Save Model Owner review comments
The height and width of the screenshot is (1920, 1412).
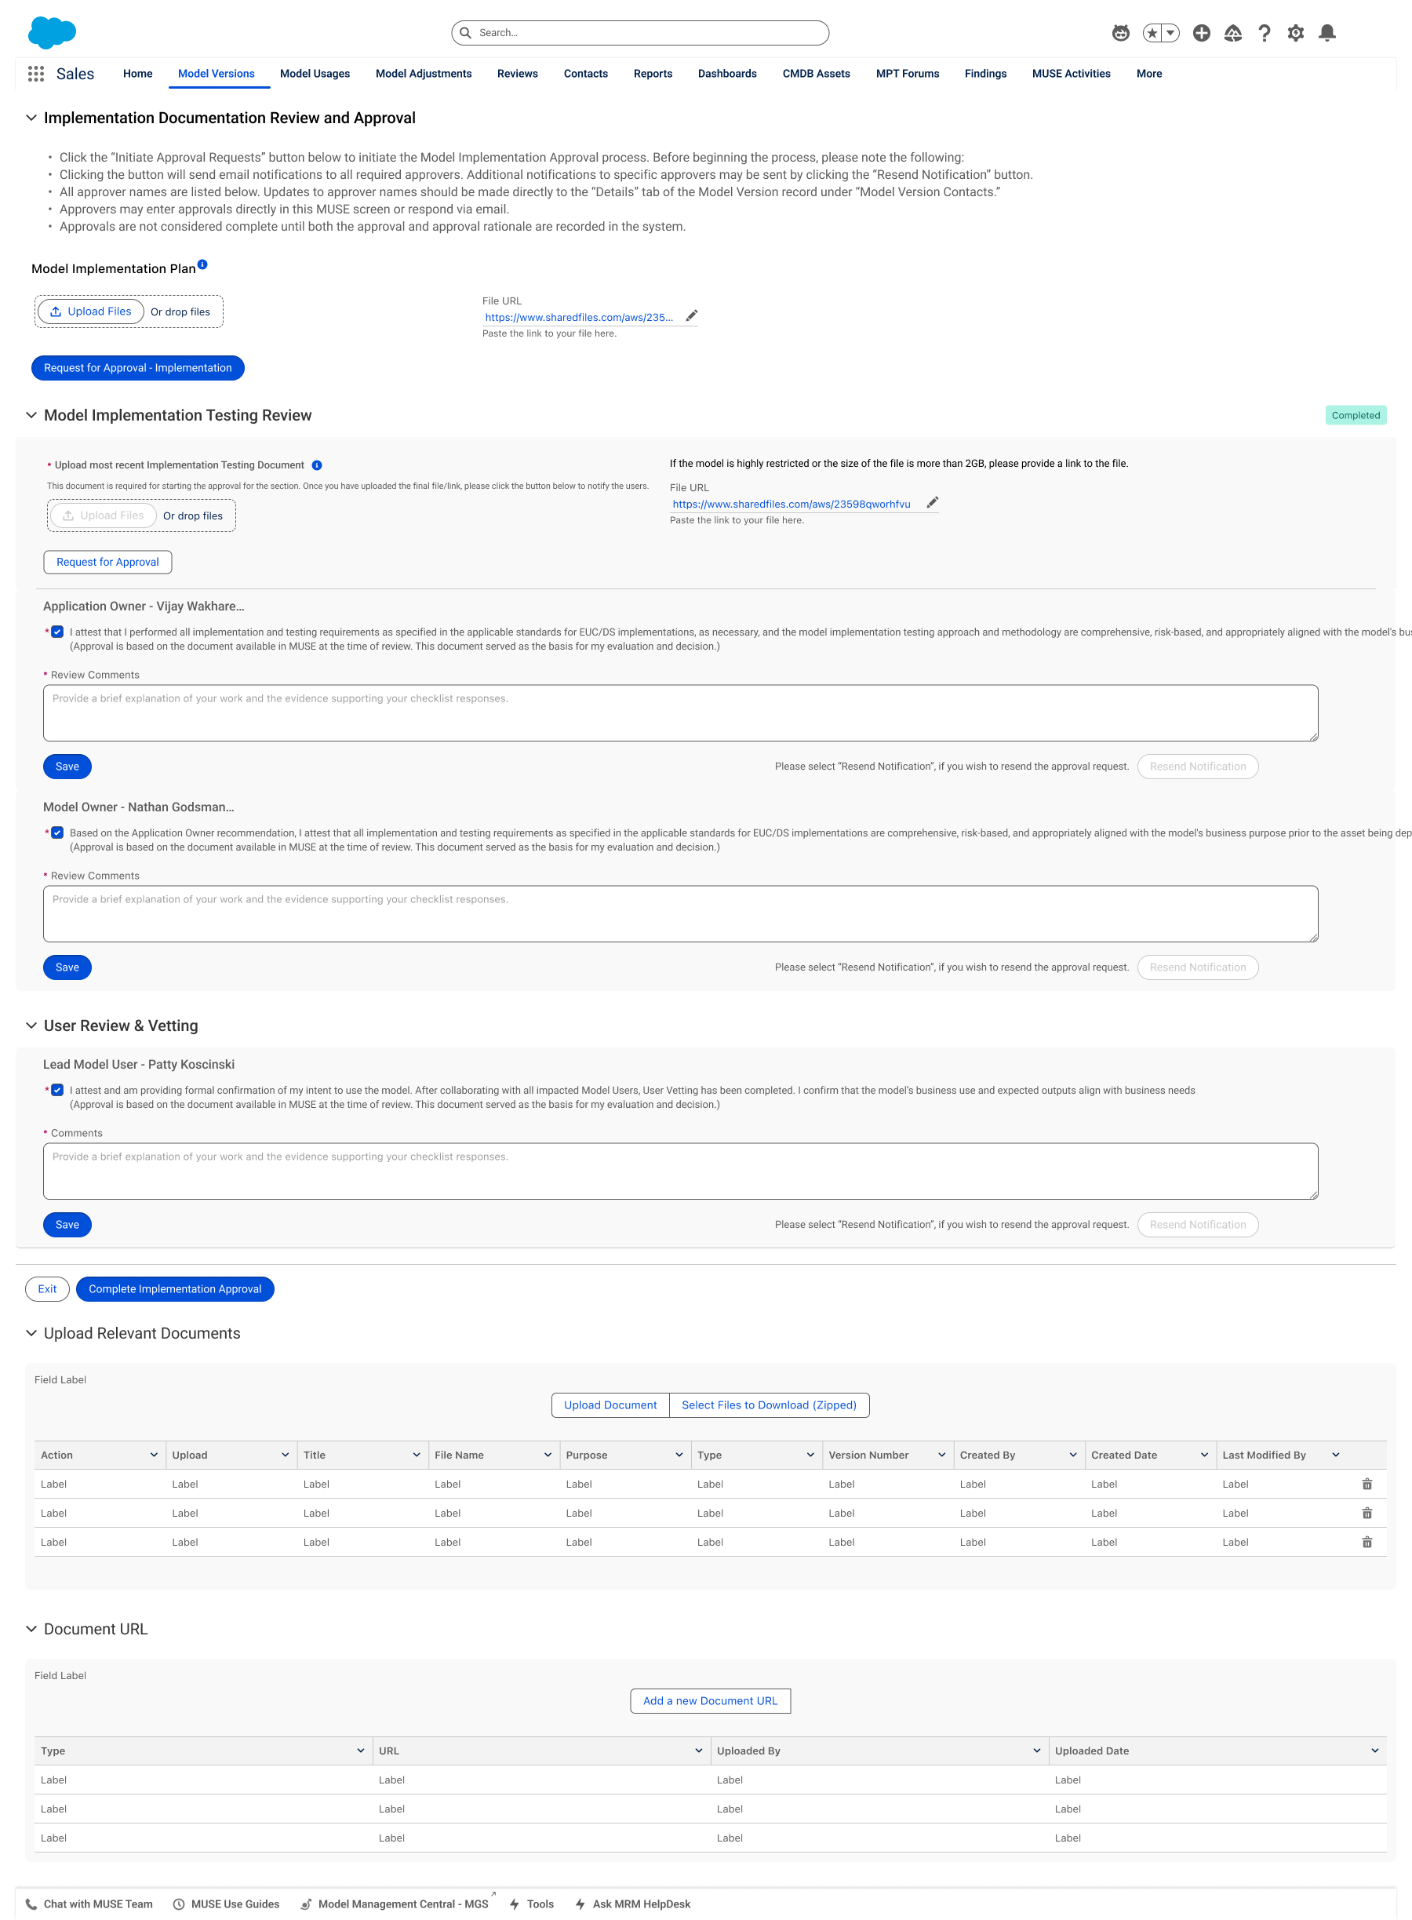click(67, 968)
